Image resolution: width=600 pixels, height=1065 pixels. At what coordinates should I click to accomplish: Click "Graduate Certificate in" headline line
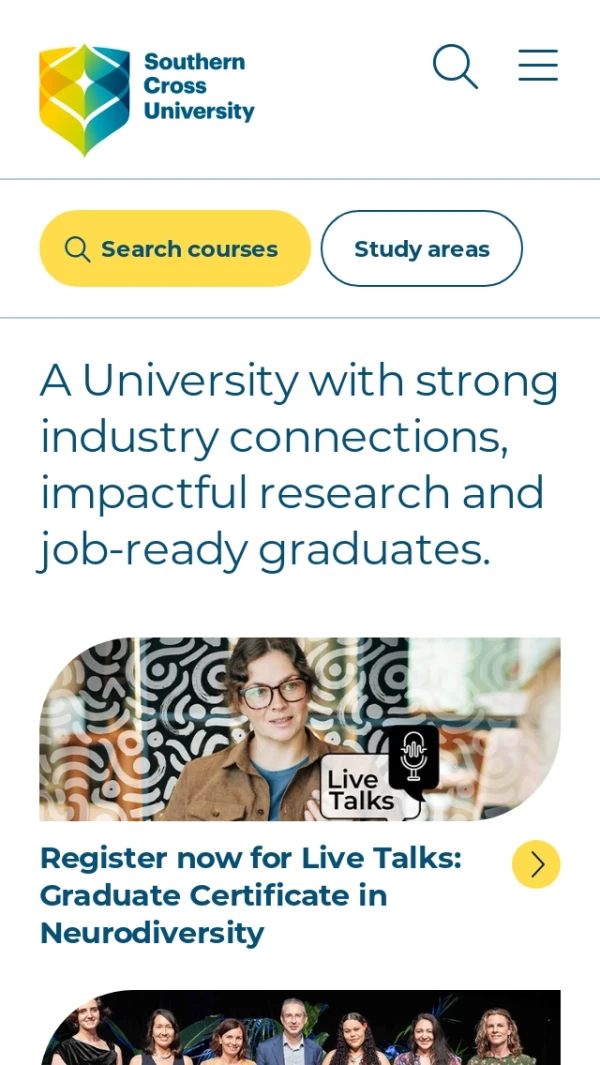pyautogui.click(x=213, y=895)
